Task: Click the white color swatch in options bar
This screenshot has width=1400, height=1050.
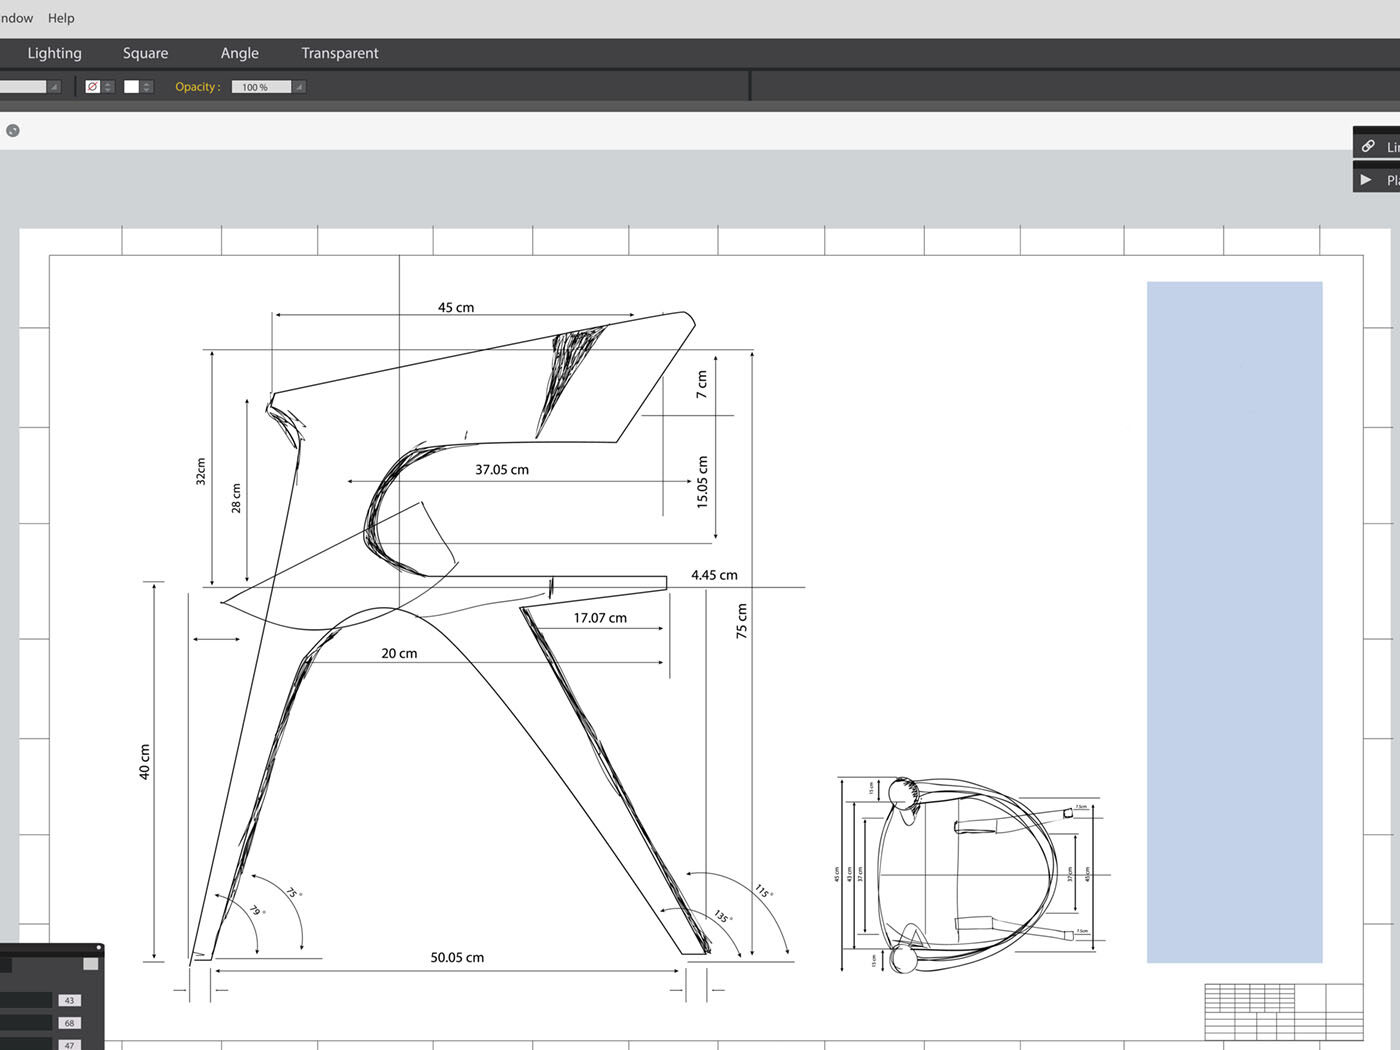Action: (x=131, y=87)
